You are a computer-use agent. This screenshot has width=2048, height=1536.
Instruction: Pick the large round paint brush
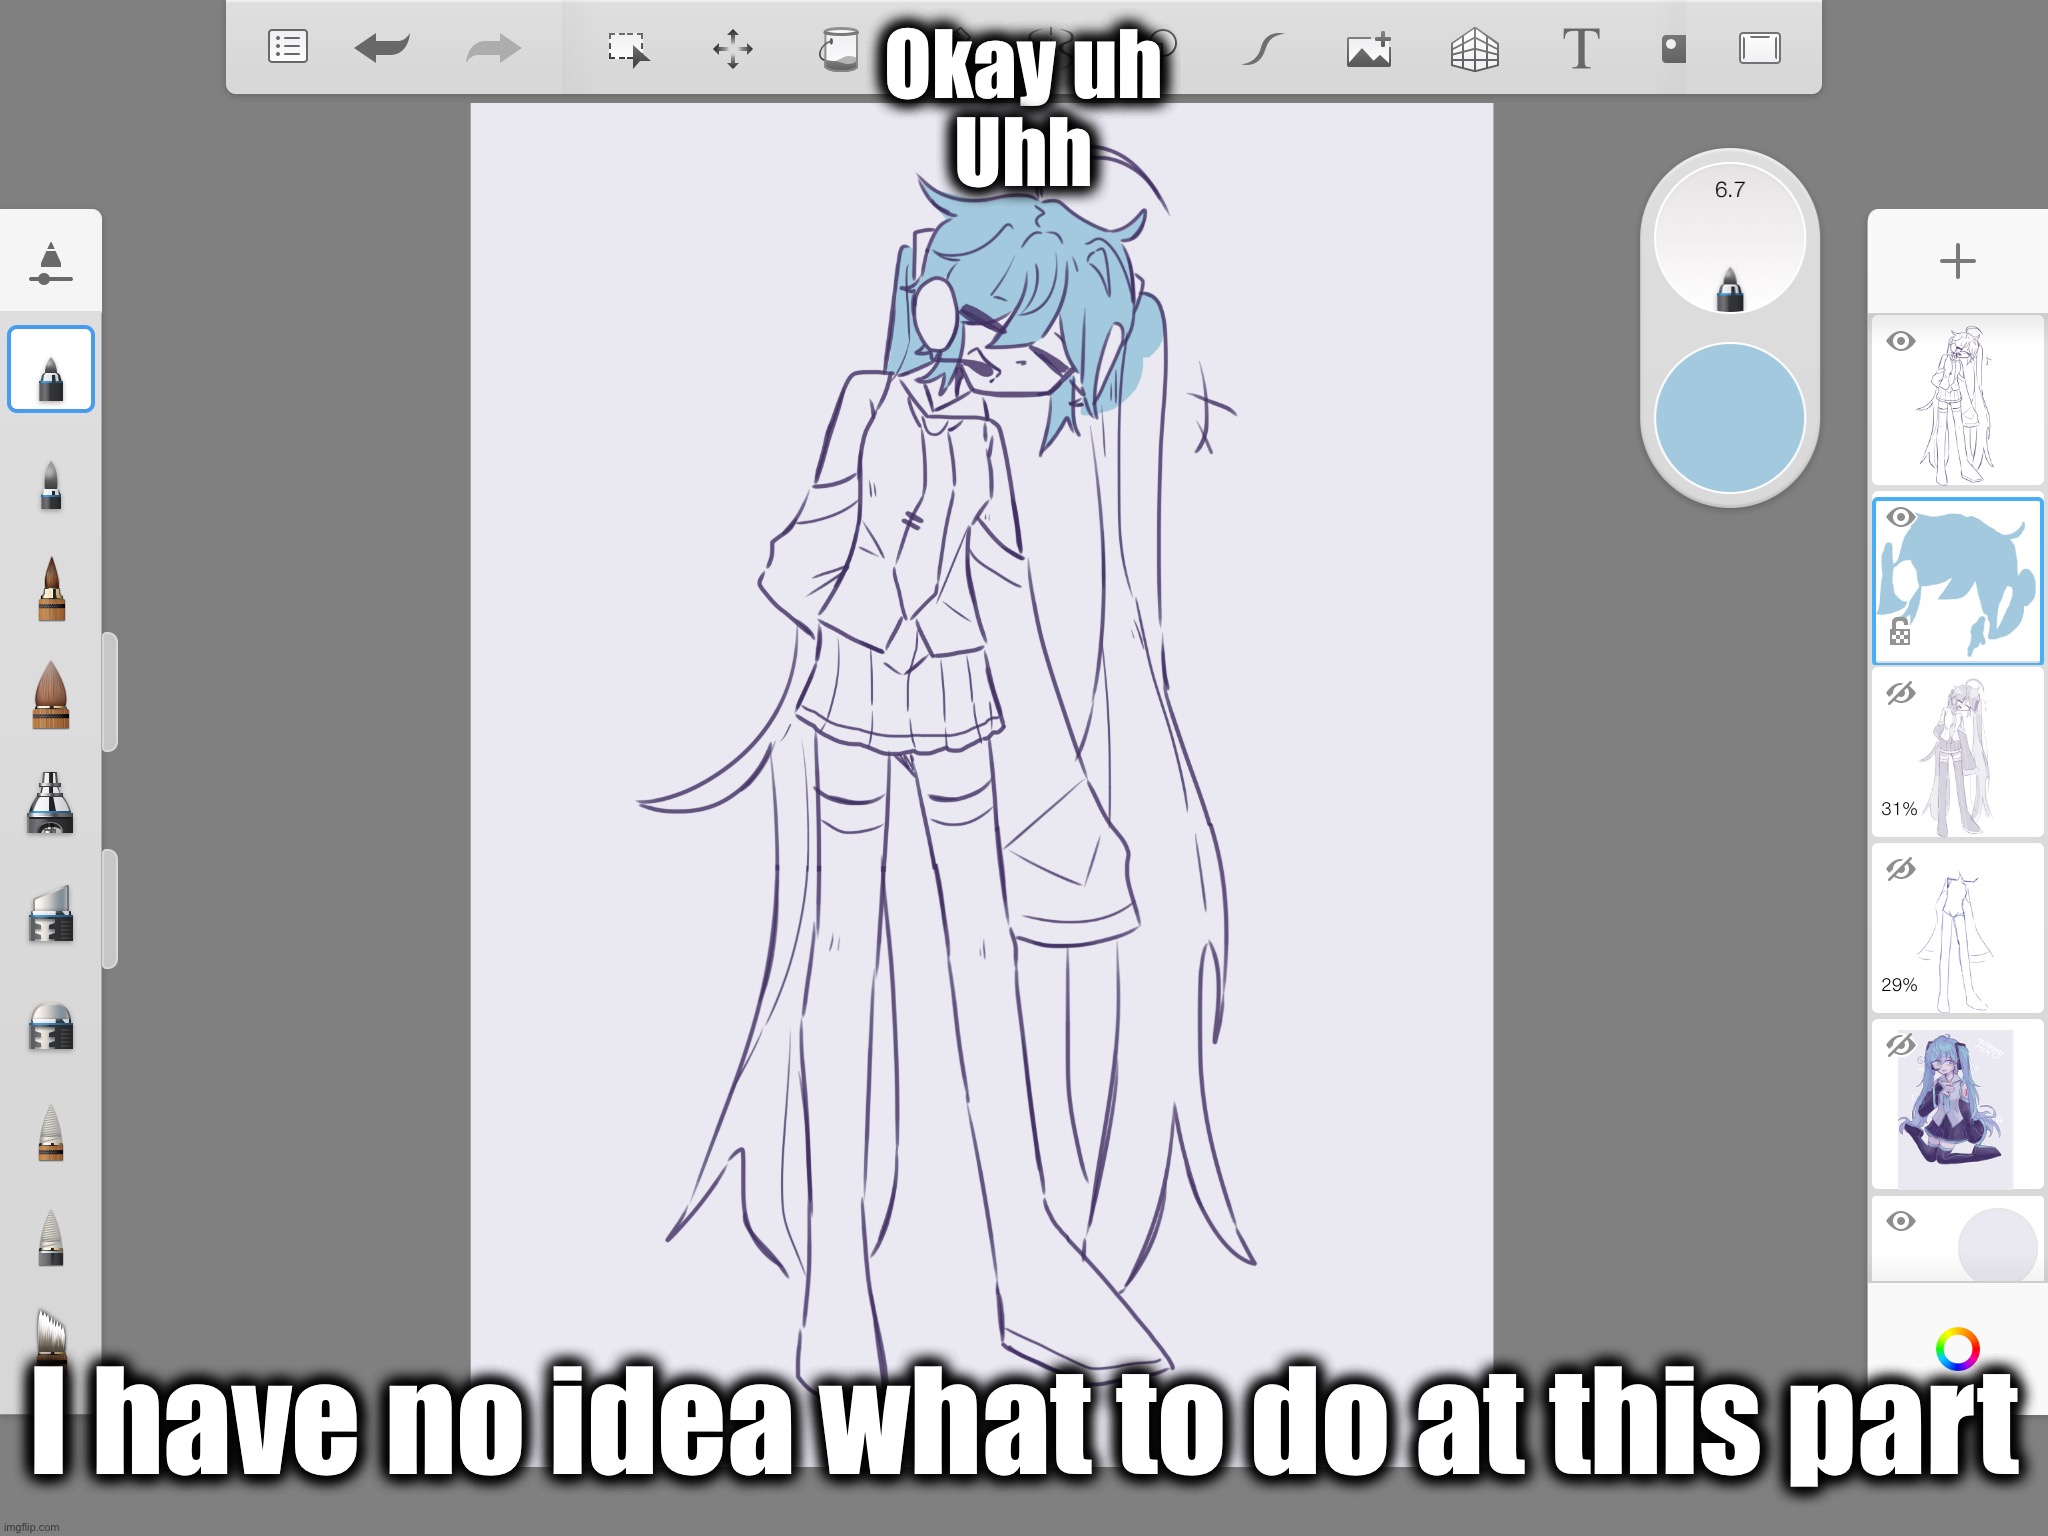pos(51,694)
